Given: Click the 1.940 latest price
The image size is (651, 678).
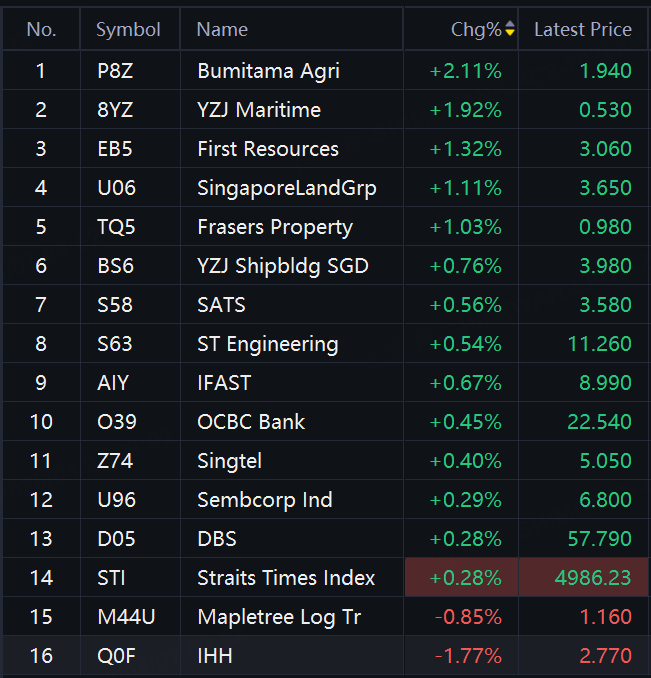Looking at the screenshot, I should [606, 71].
